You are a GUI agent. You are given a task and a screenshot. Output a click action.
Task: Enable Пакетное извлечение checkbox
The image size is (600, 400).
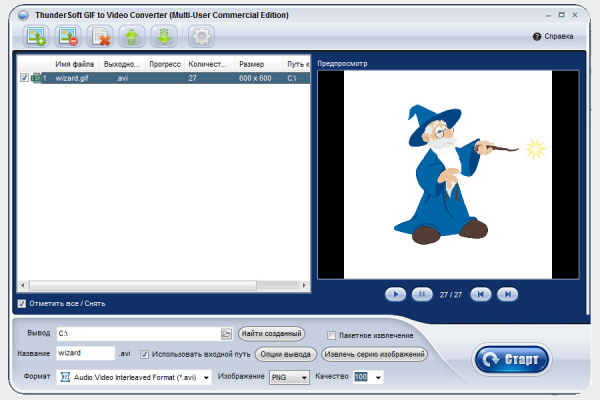pos(331,336)
